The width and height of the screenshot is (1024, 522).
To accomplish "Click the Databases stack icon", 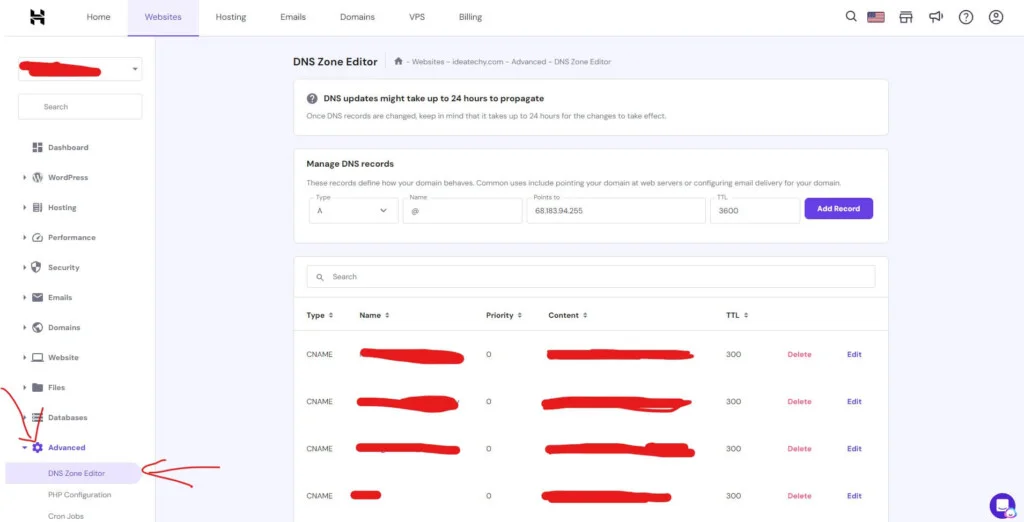I will tap(37, 417).
